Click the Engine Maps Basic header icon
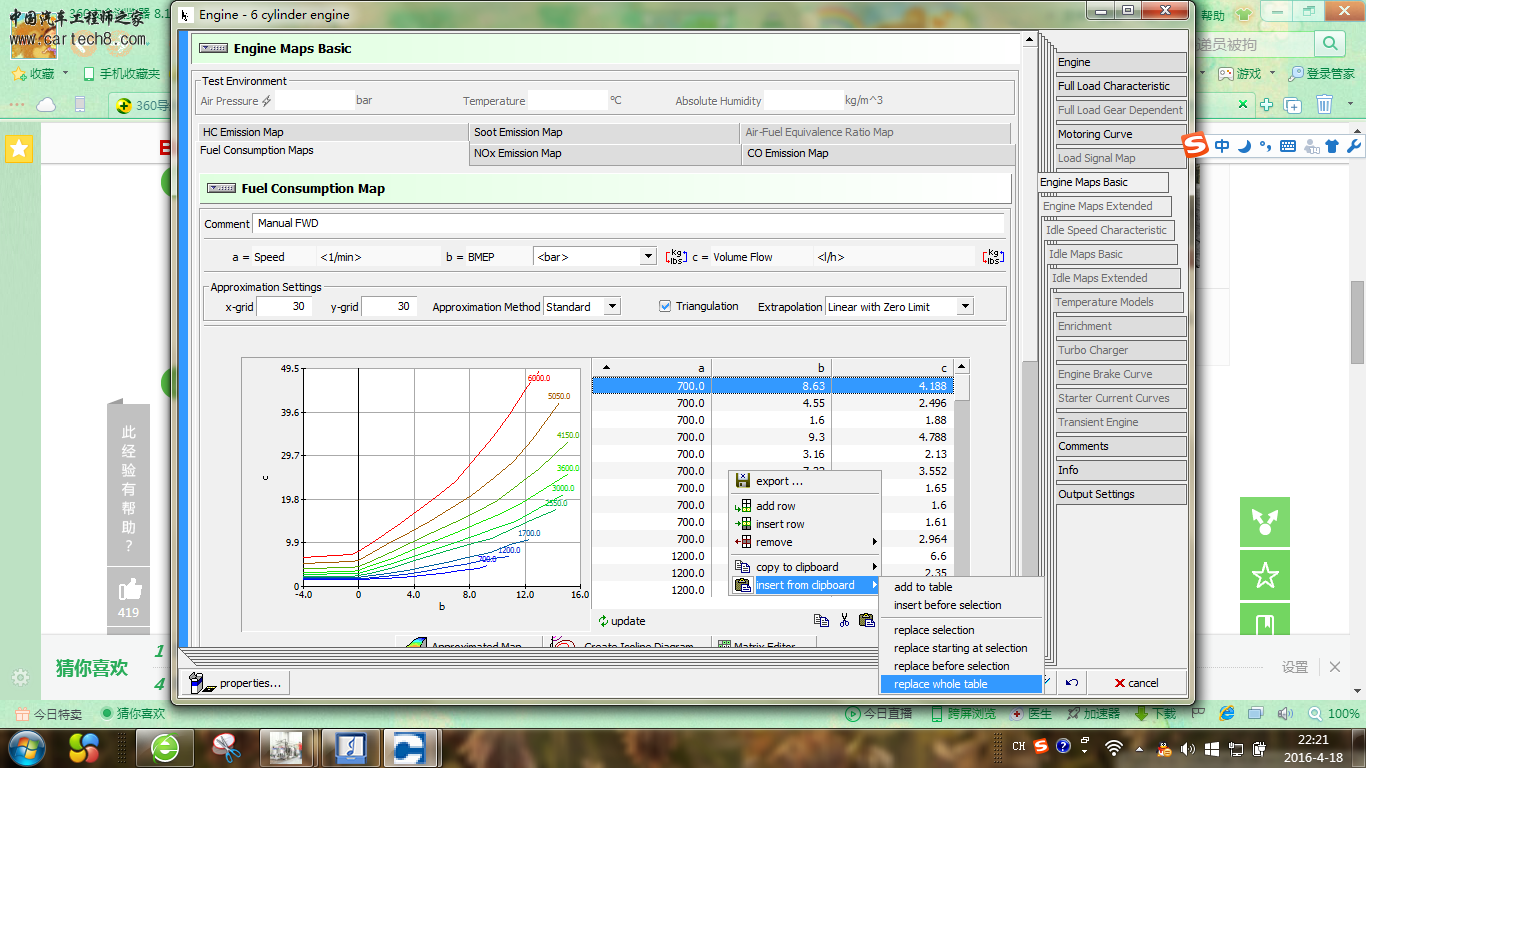1540x944 pixels. [x=213, y=48]
